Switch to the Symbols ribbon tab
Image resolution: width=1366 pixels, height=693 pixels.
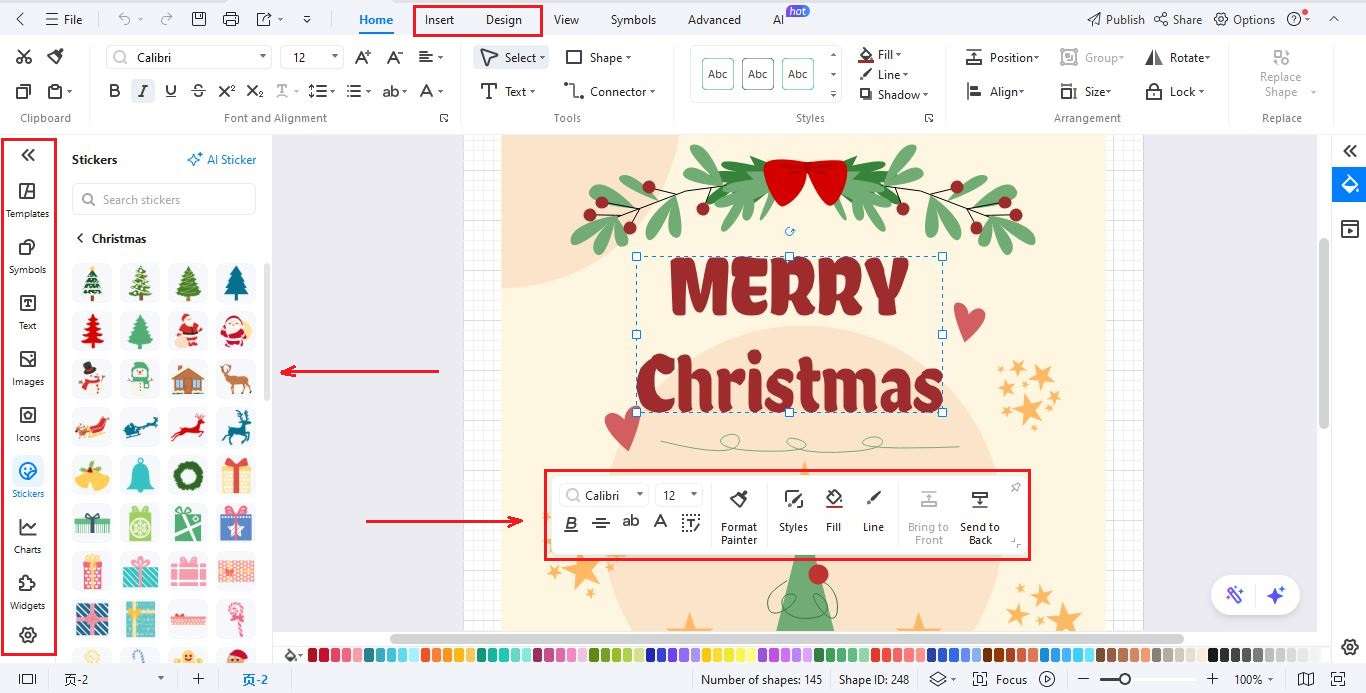(x=633, y=19)
